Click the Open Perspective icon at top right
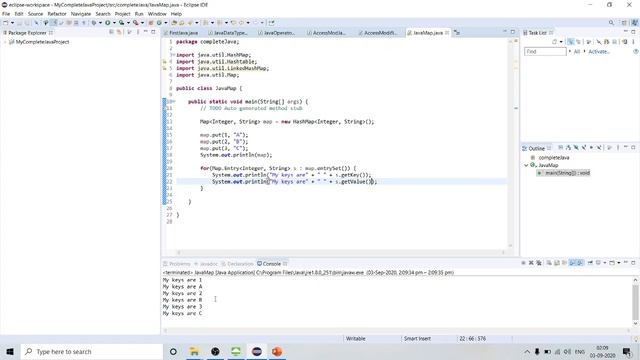The width and height of the screenshot is (640, 360). [x=624, y=23]
